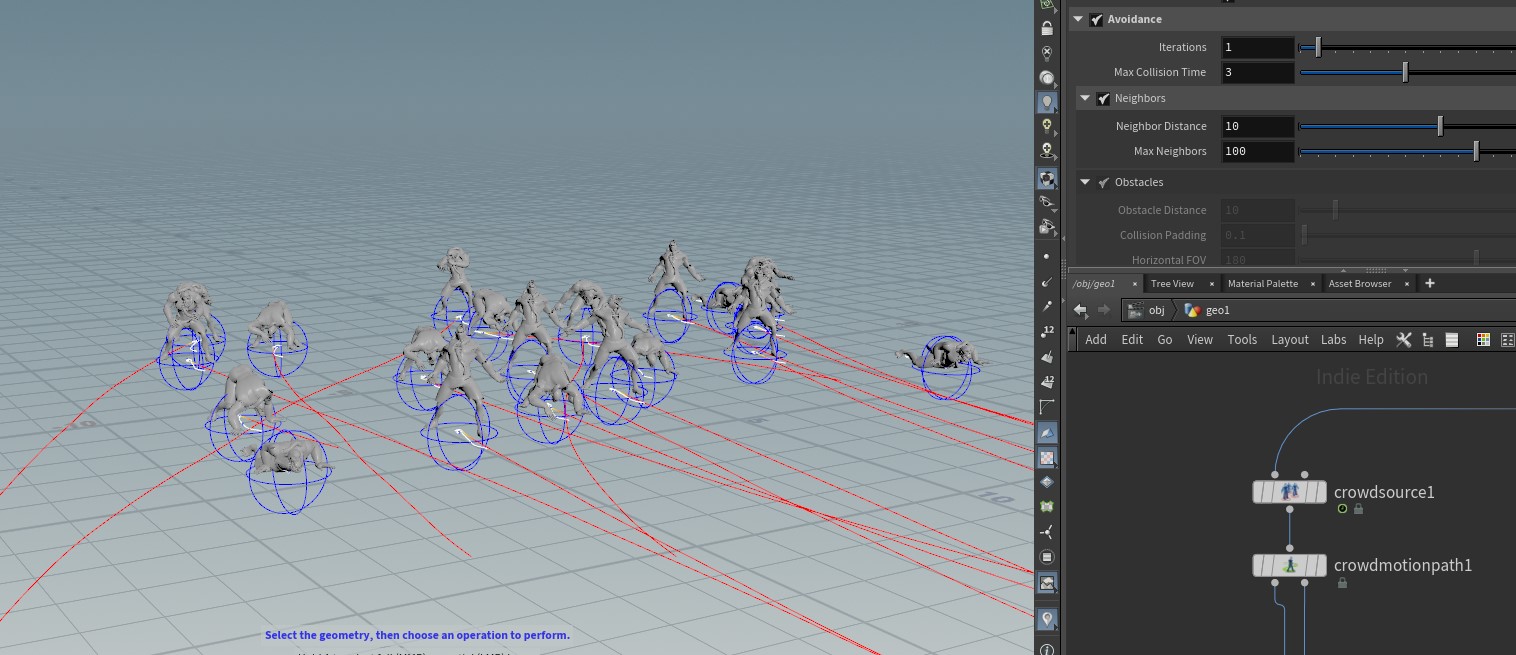1516x655 pixels.
Task: Enable the Obstacles checkbox
Action: coord(1103,182)
